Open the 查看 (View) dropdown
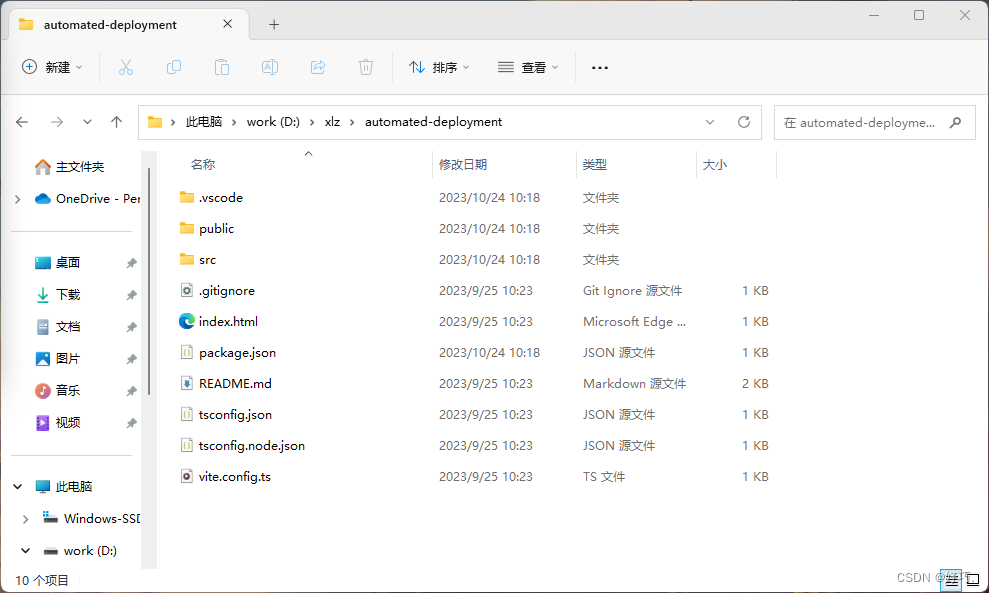 click(x=528, y=67)
